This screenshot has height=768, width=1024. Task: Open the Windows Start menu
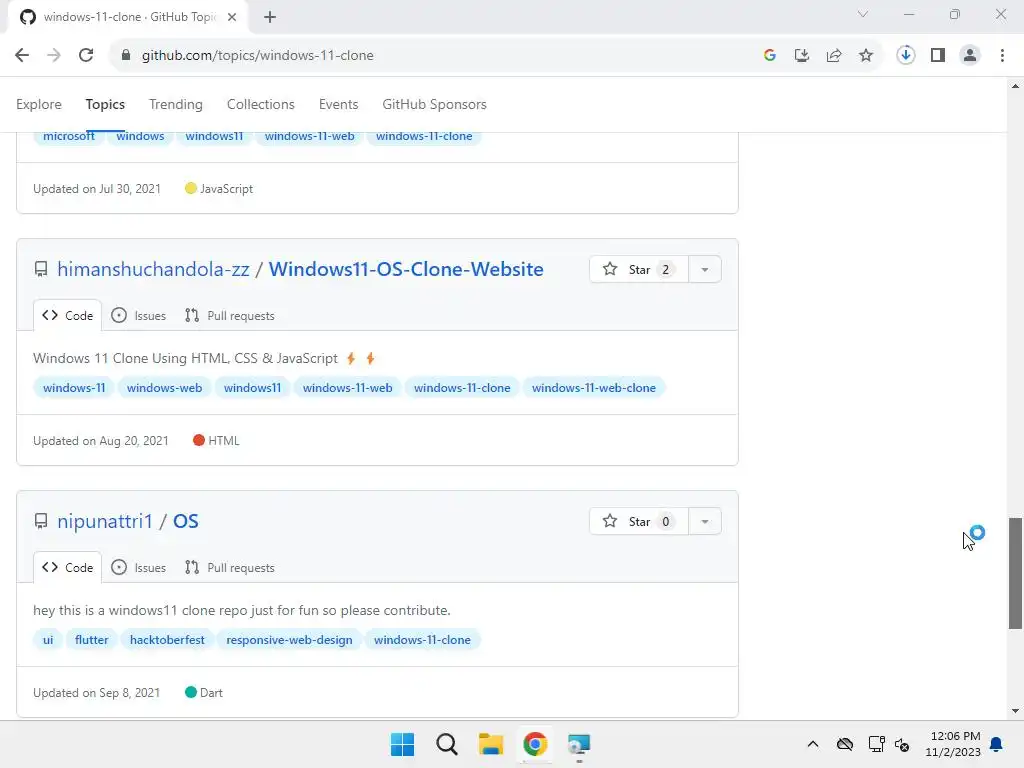[x=402, y=744]
